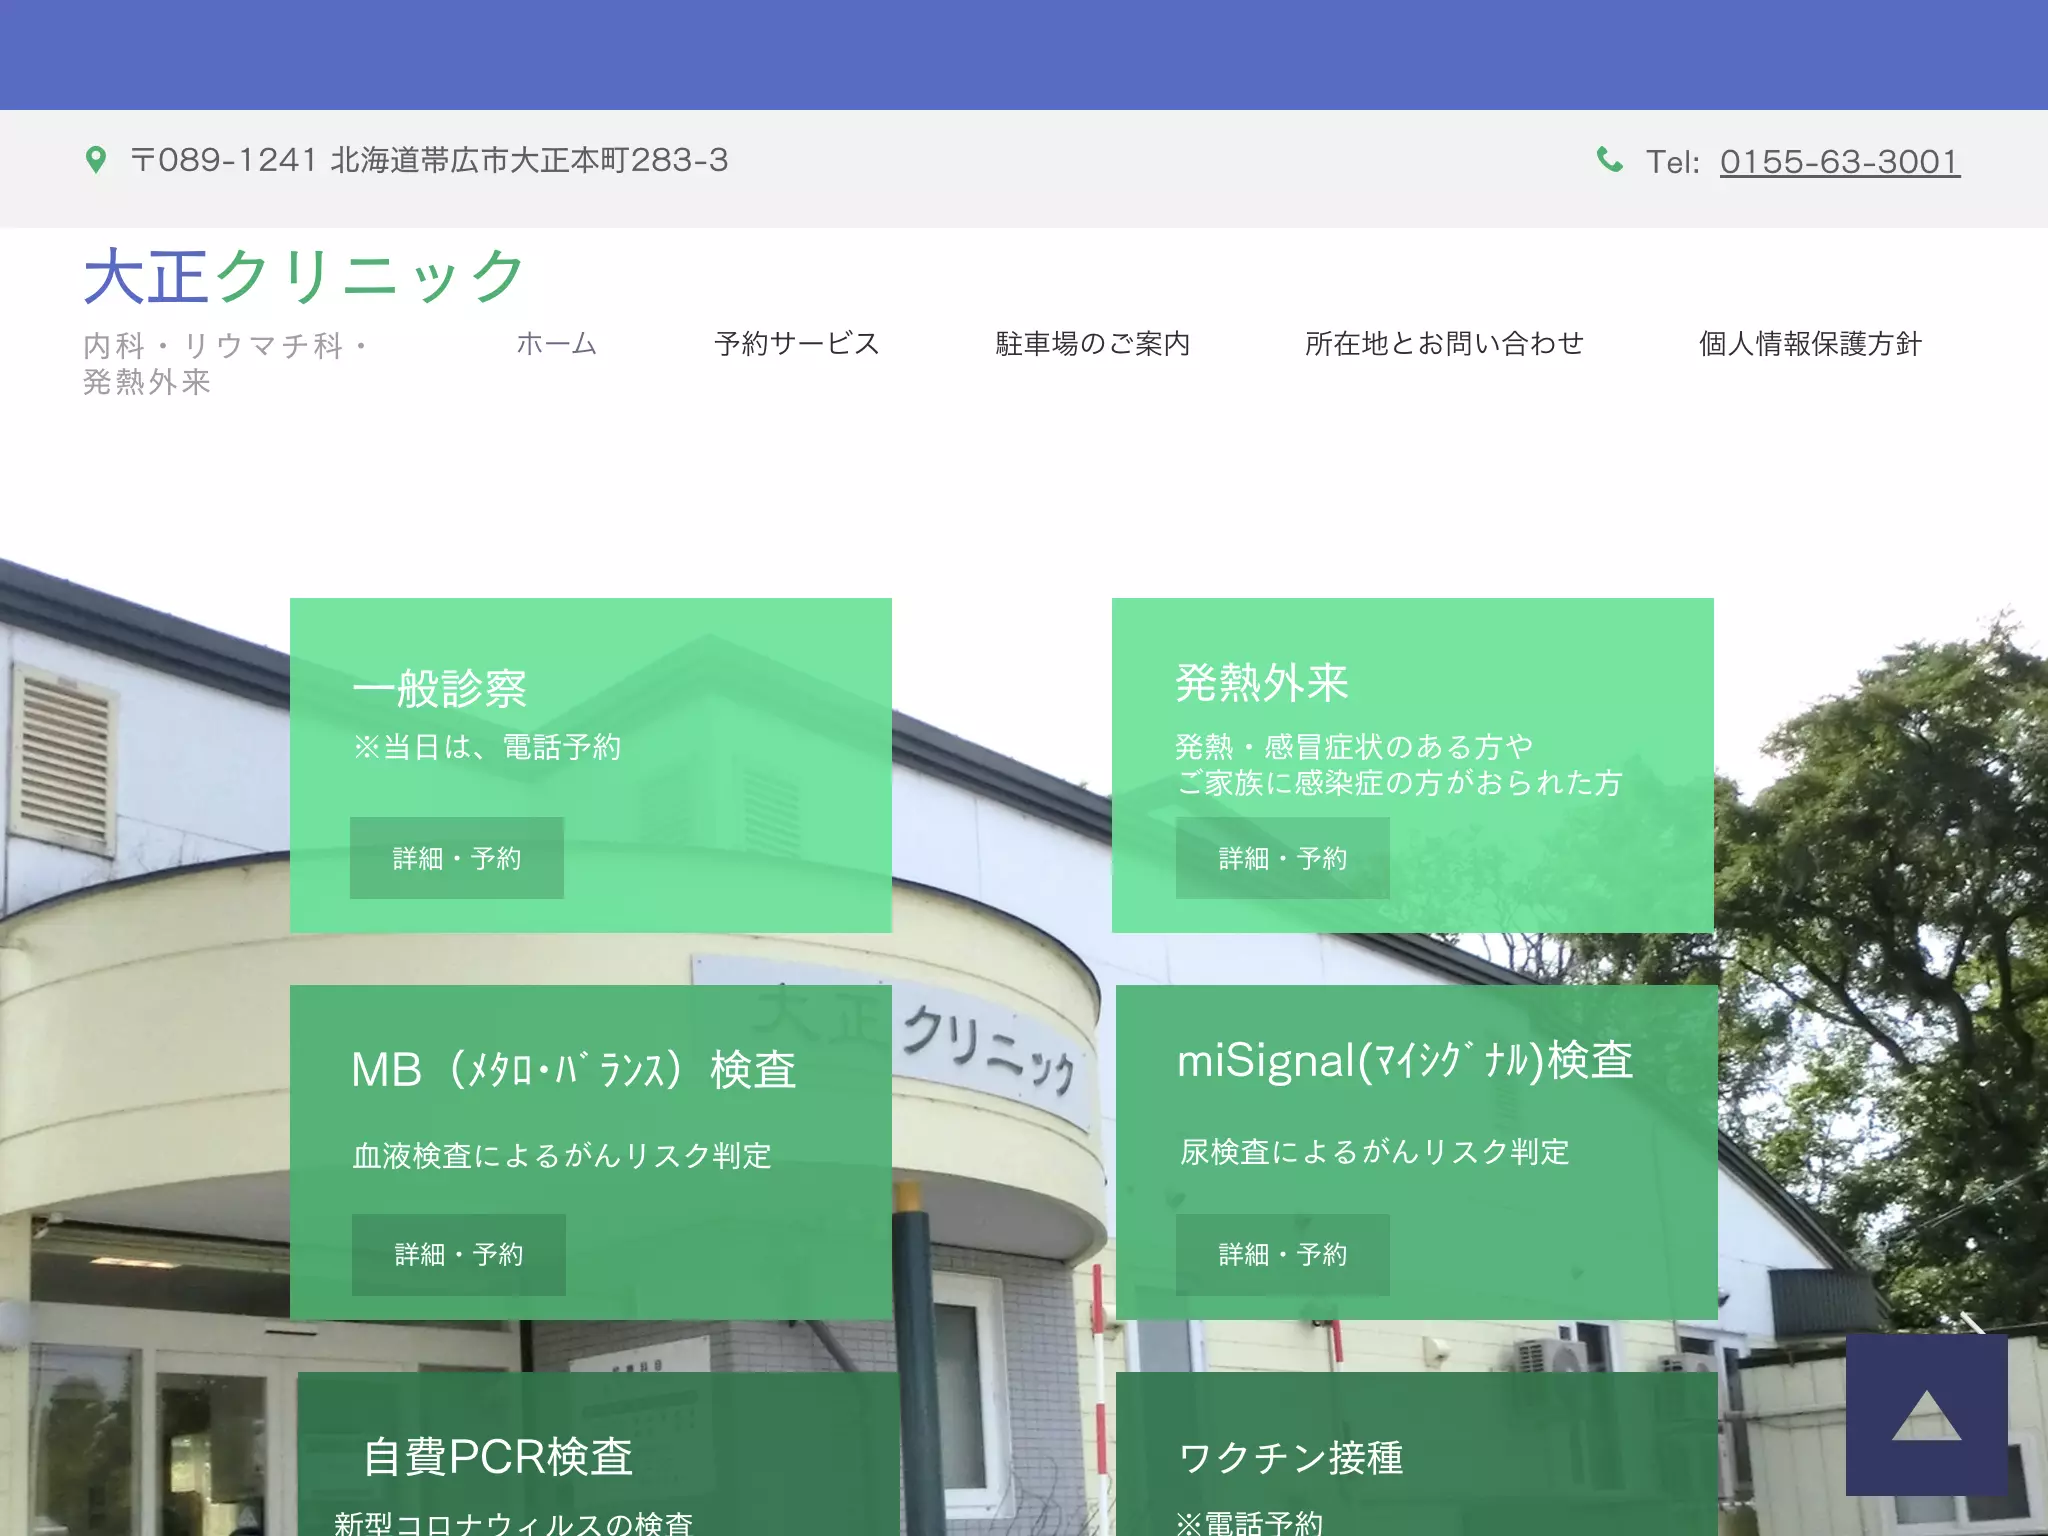Select the miSignal(ﾏｲｼｸﾞﾅﾙ)検査 heading
The width and height of the screenshot is (2048, 1536).
1405,1060
